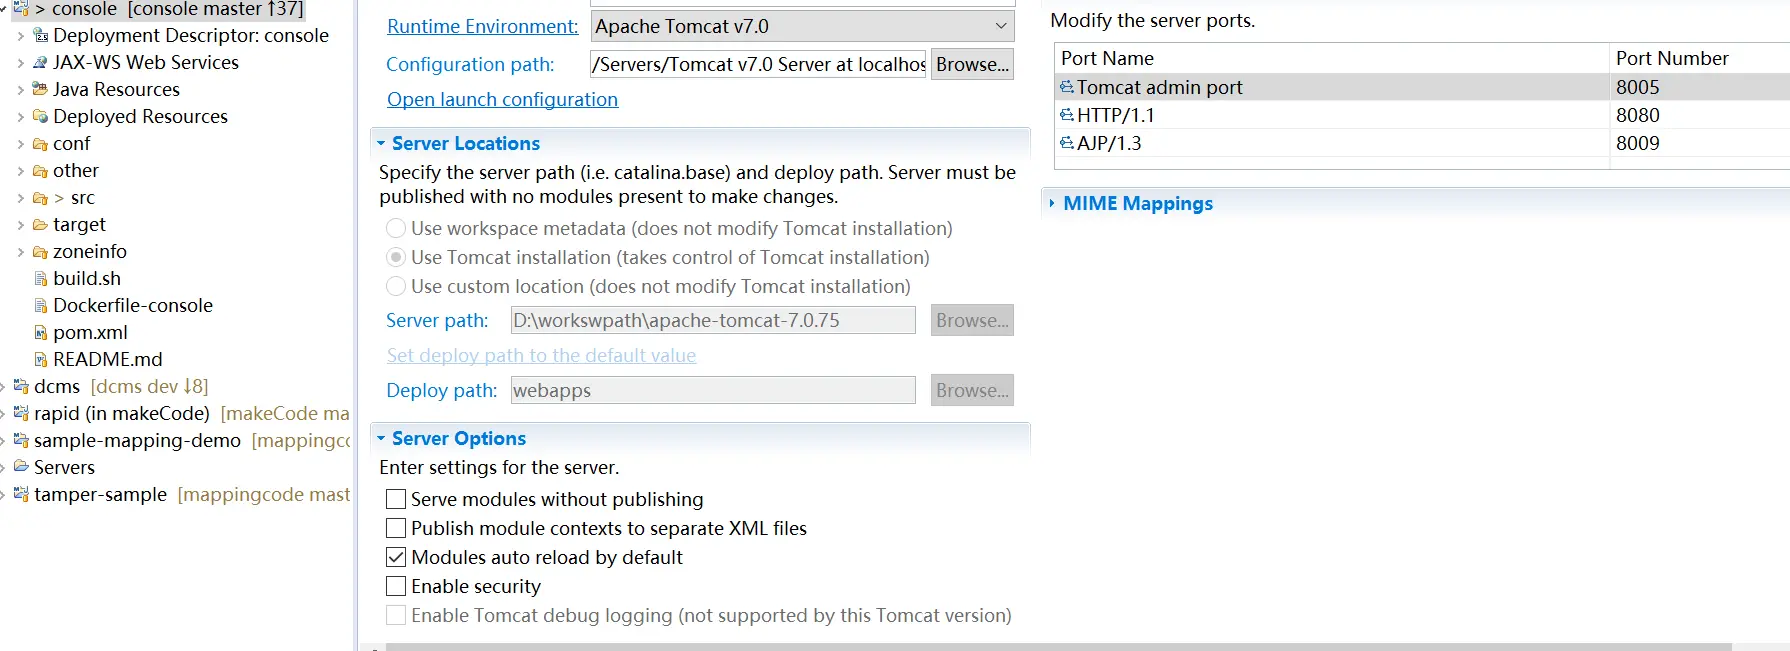Select JAX-WS Web Services tree item
The image size is (1790, 651).
[146, 62]
